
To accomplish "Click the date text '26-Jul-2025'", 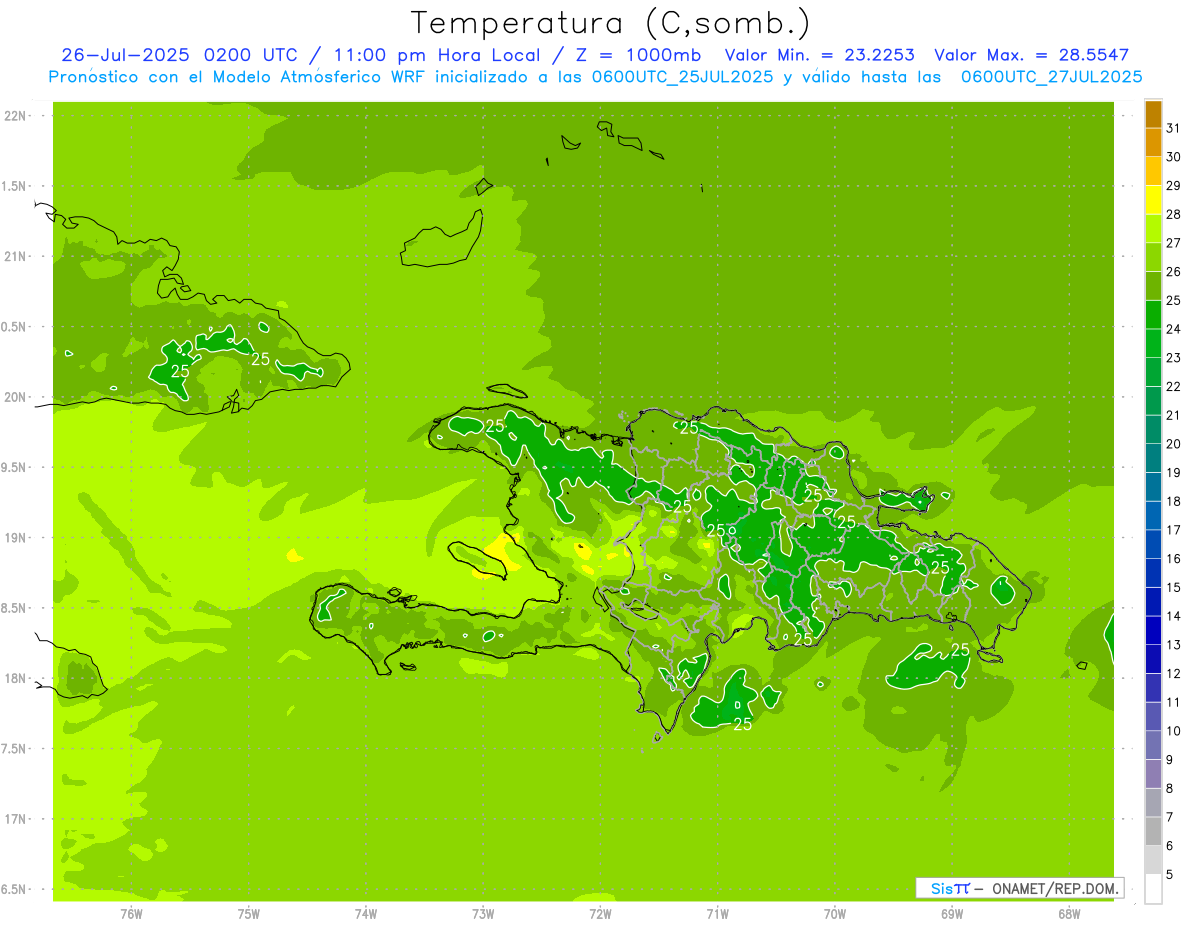I will pyautogui.click(x=127, y=55).
